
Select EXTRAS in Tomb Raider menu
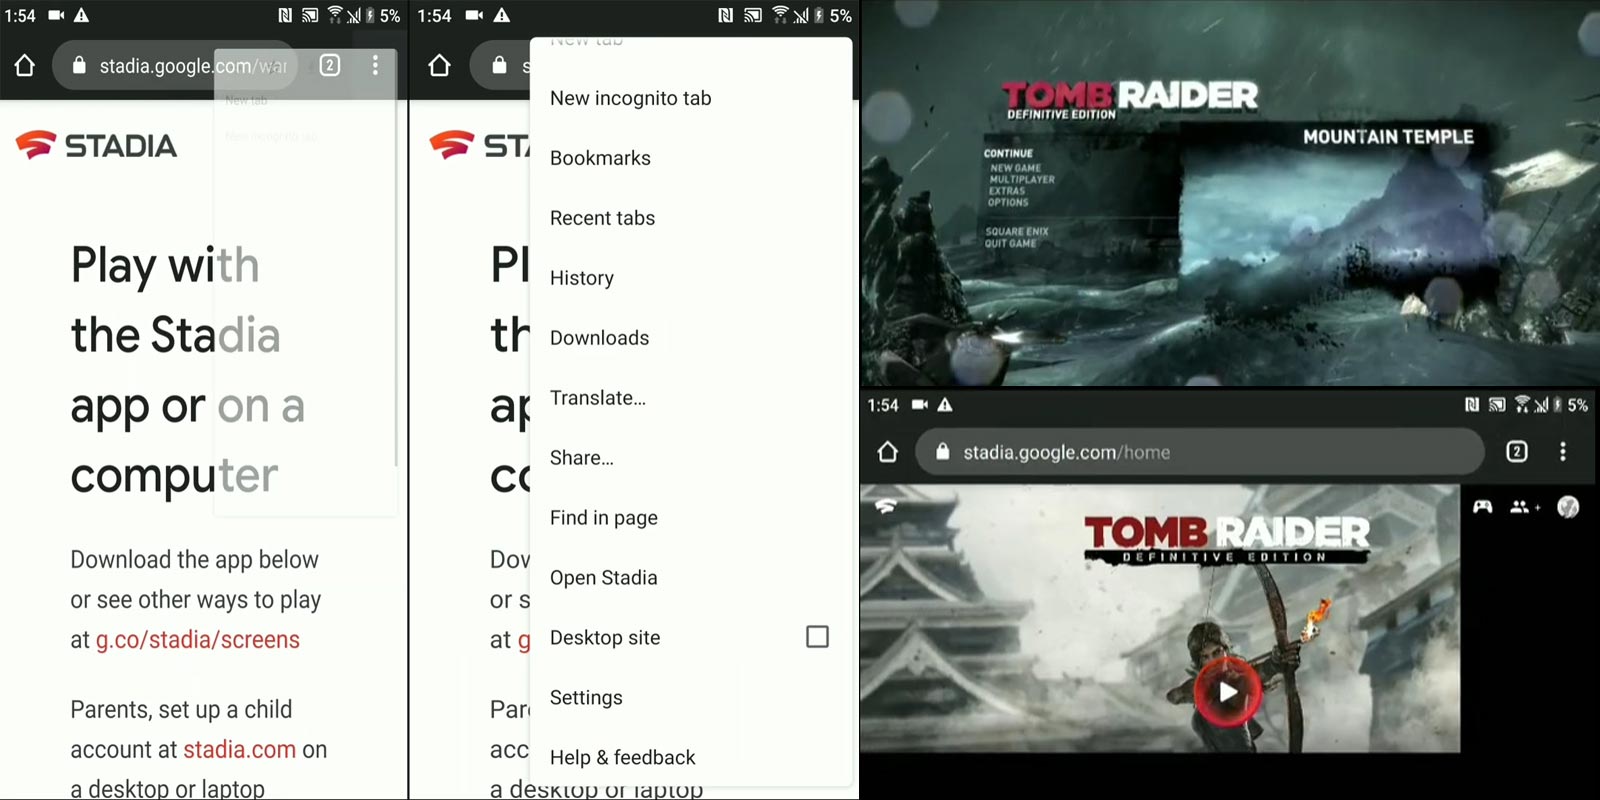pyautogui.click(x=1007, y=190)
